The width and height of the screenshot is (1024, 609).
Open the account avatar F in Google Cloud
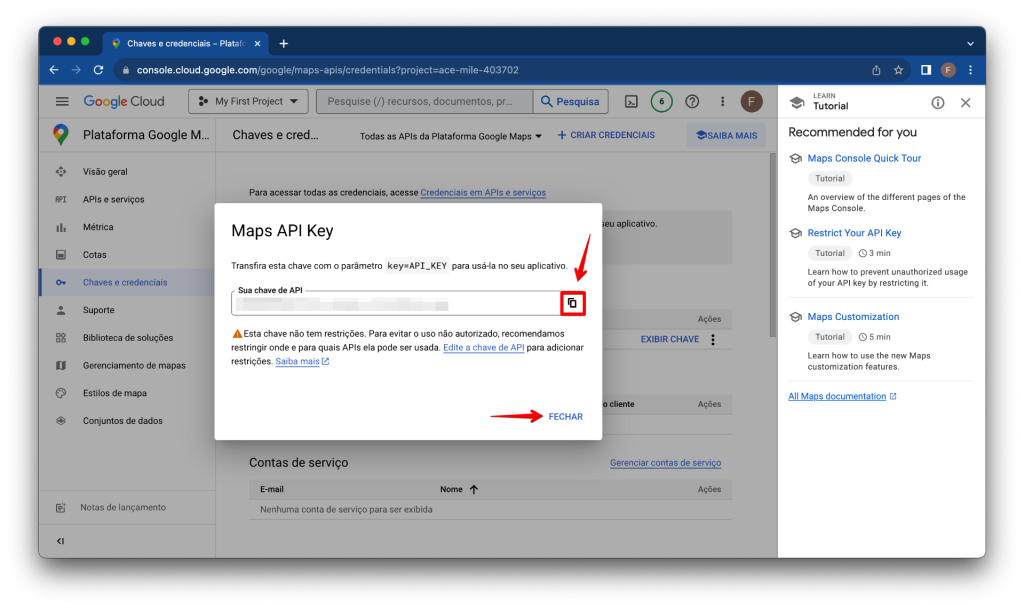tap(752, 102)
